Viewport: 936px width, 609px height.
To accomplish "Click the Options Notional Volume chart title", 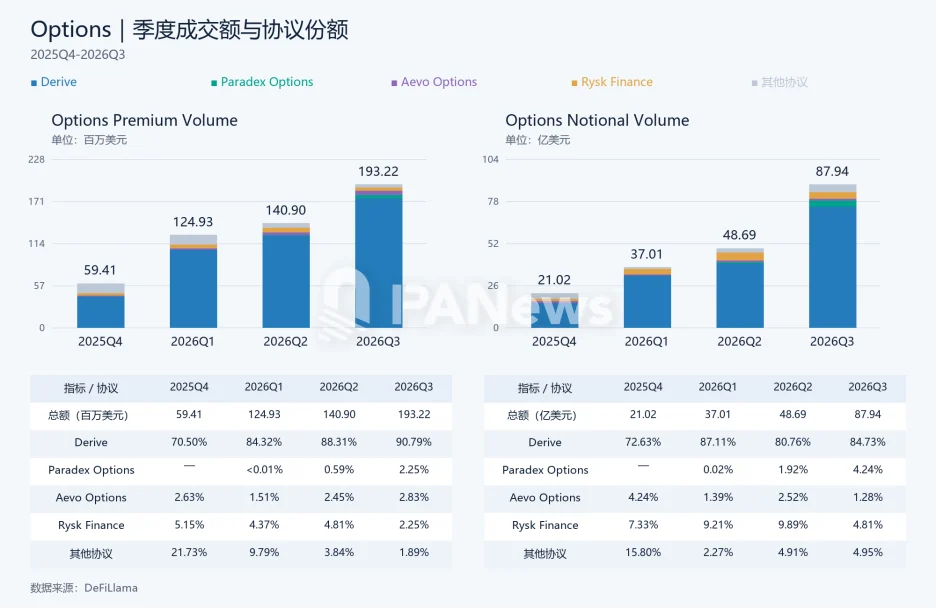I will tap(597, 121).
